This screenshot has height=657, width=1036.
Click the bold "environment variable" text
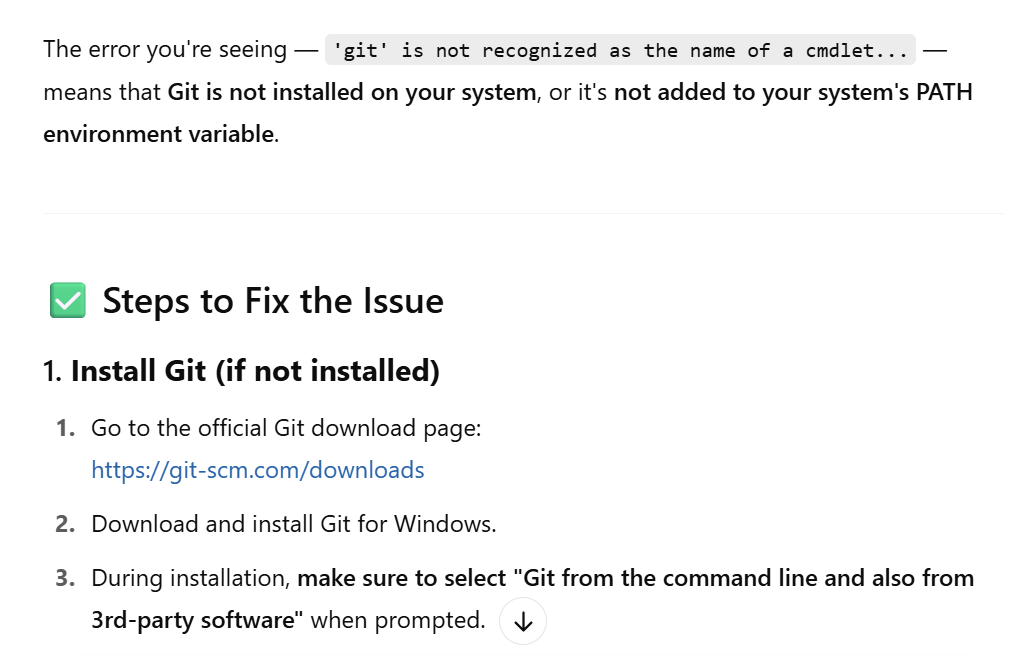tap(158, 133)
